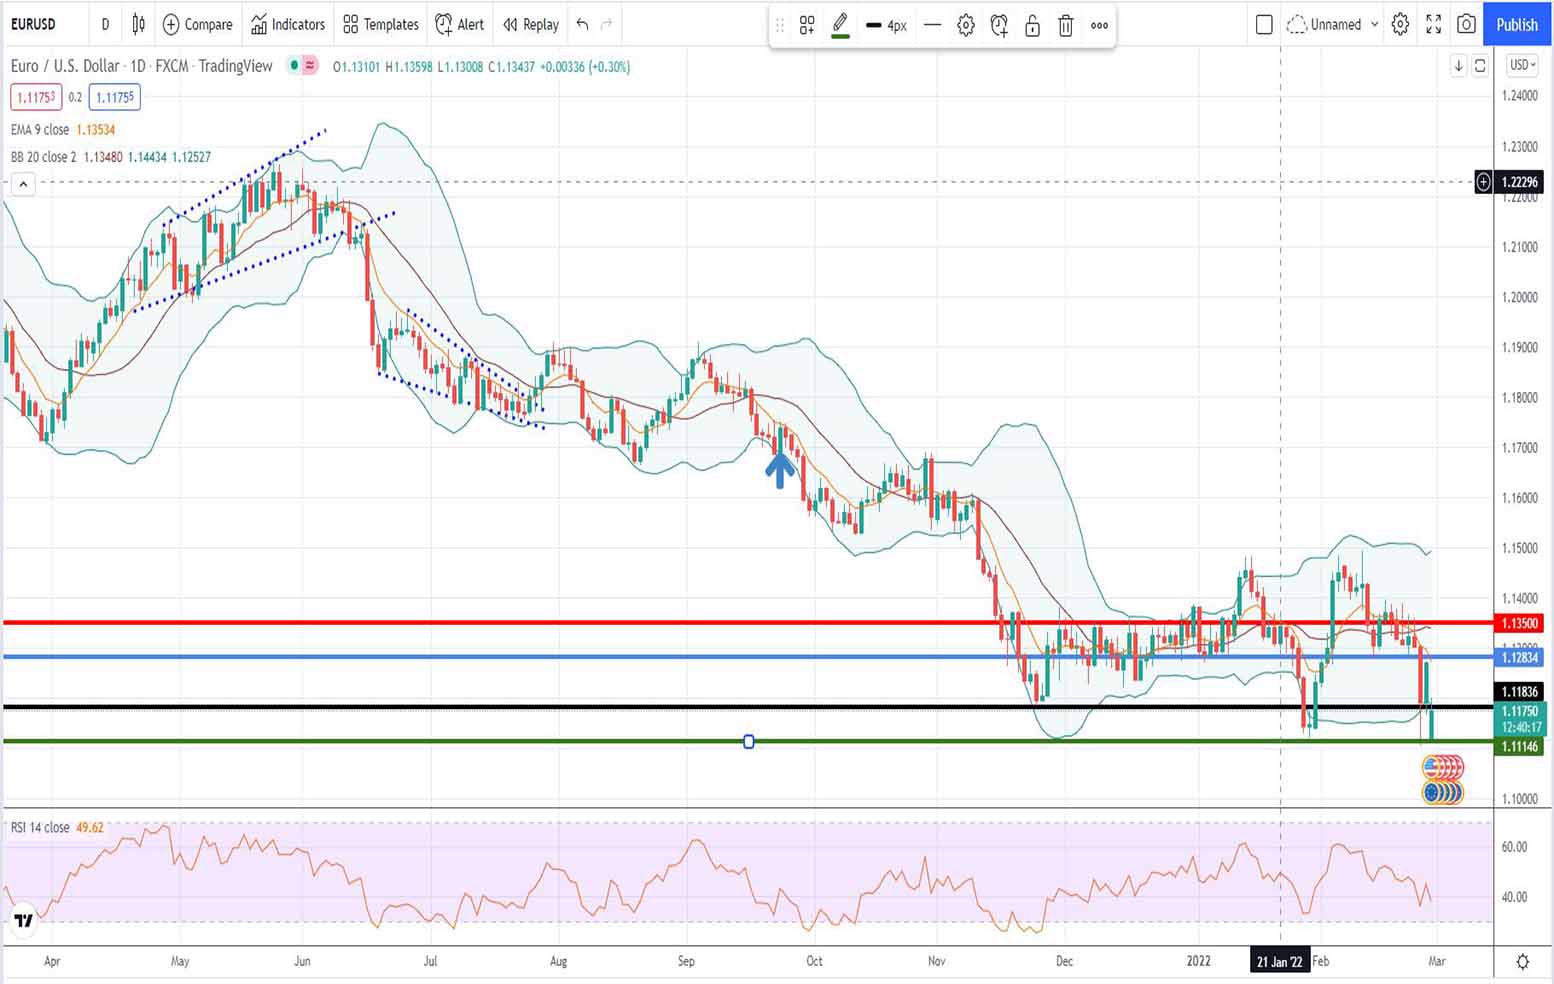1554x984 pixels.
Task: Open the D timeframe interval menu
Action: pos(105,24)
